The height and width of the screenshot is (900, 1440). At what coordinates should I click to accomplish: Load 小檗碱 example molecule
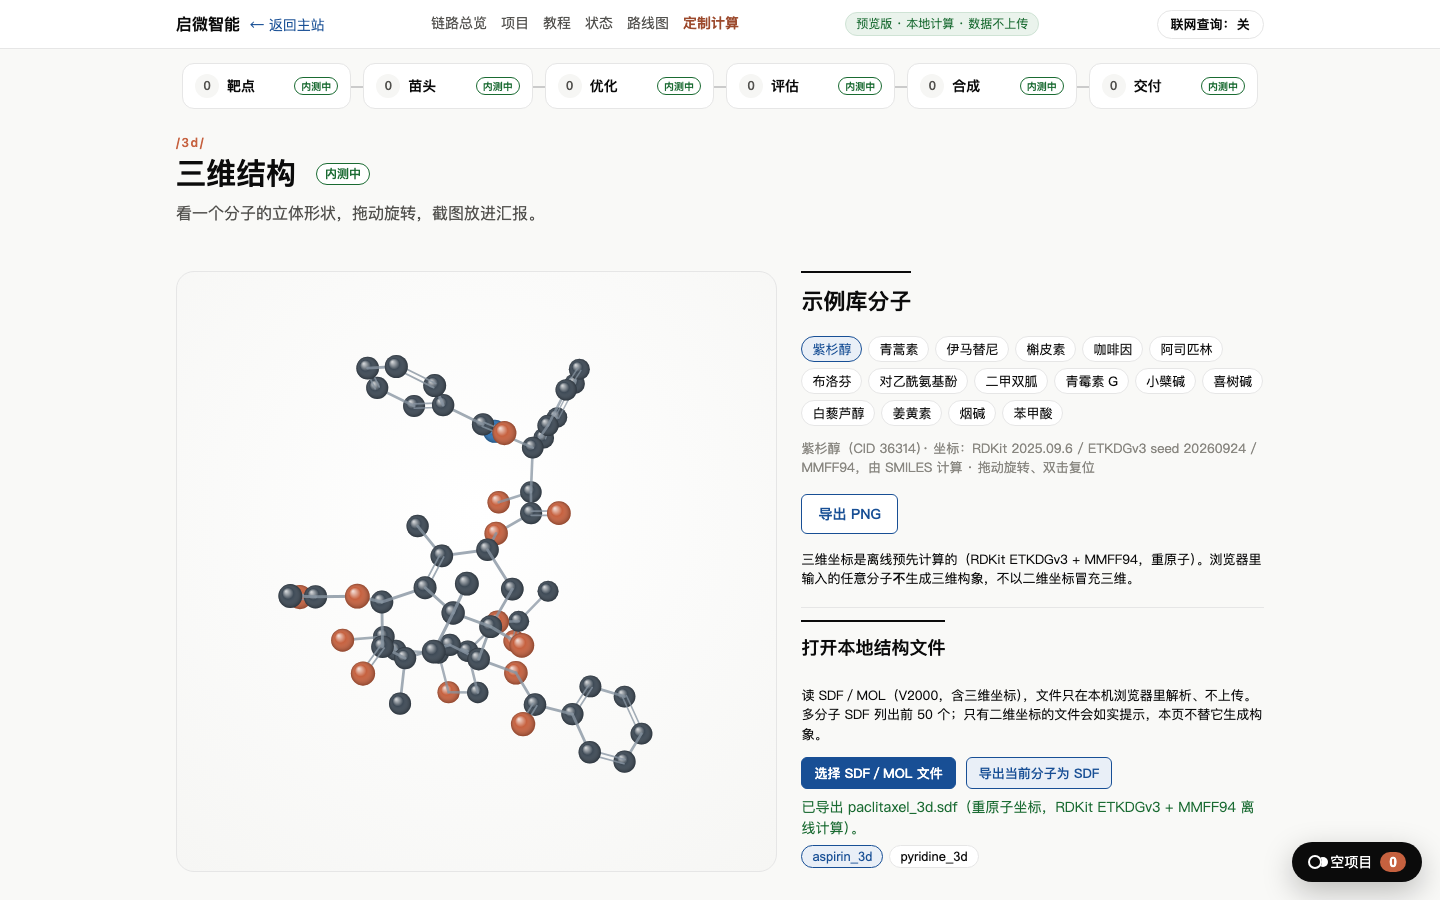click(1166, 381)
